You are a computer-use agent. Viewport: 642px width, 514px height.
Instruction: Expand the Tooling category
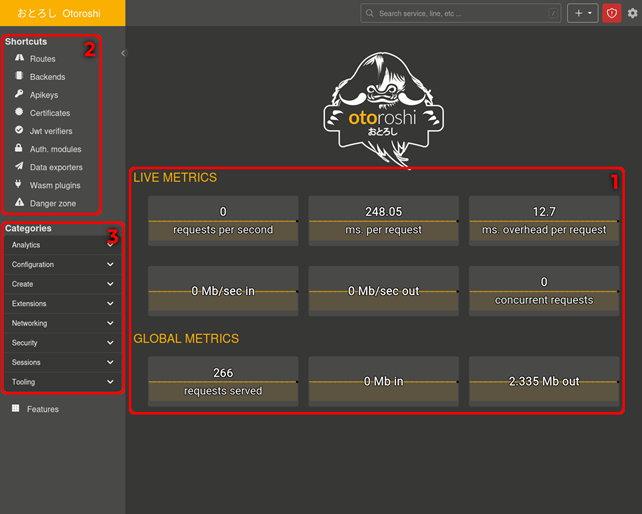click(x=63, y=382)
